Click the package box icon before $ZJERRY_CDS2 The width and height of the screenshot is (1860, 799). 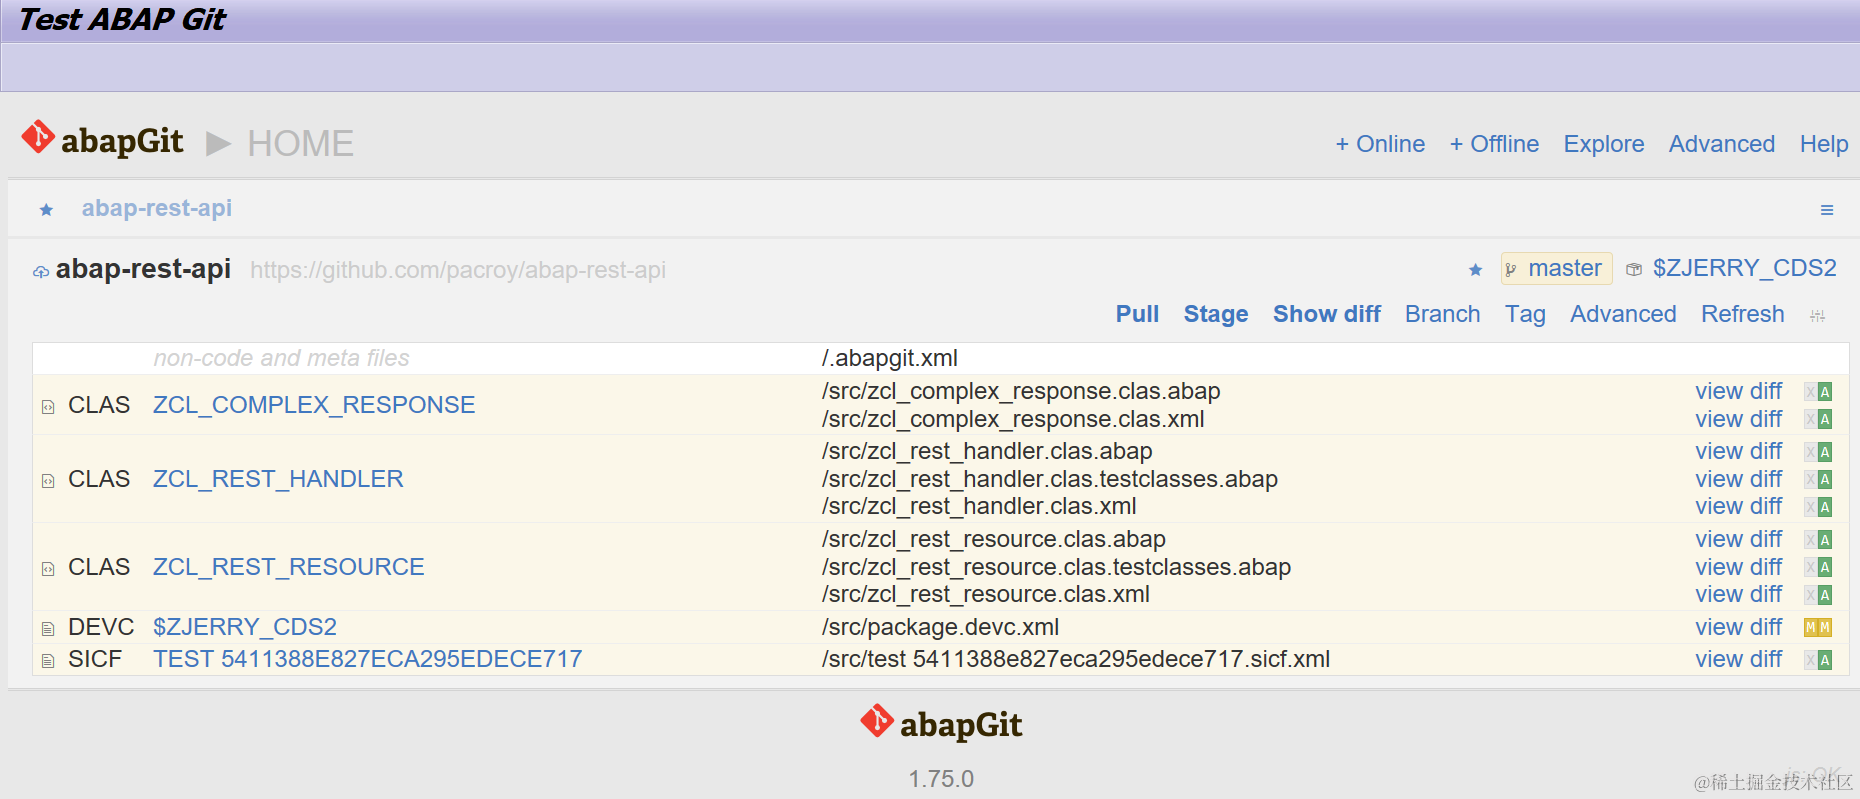[1634, 270]
